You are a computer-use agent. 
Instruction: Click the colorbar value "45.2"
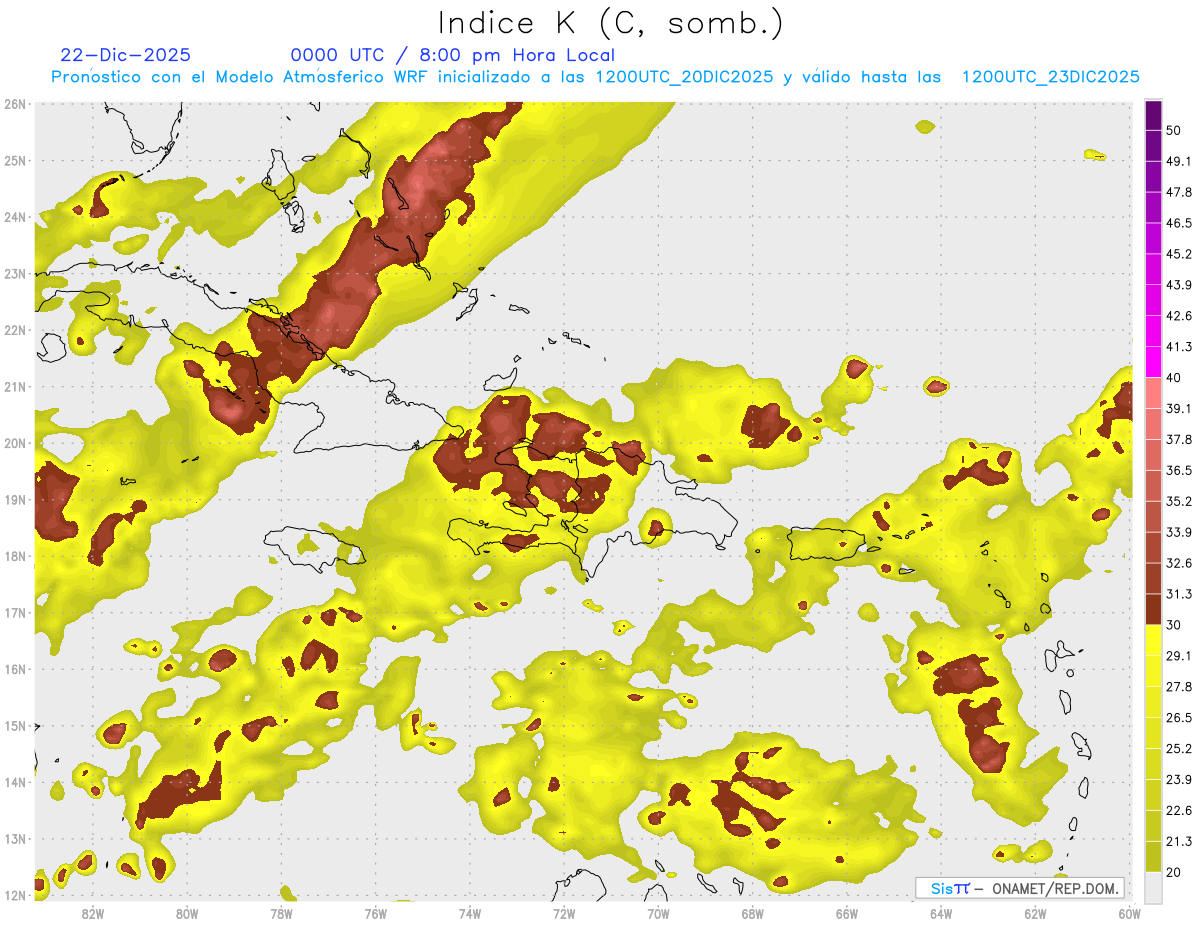pyautogui.click(x=1179, y=254)
